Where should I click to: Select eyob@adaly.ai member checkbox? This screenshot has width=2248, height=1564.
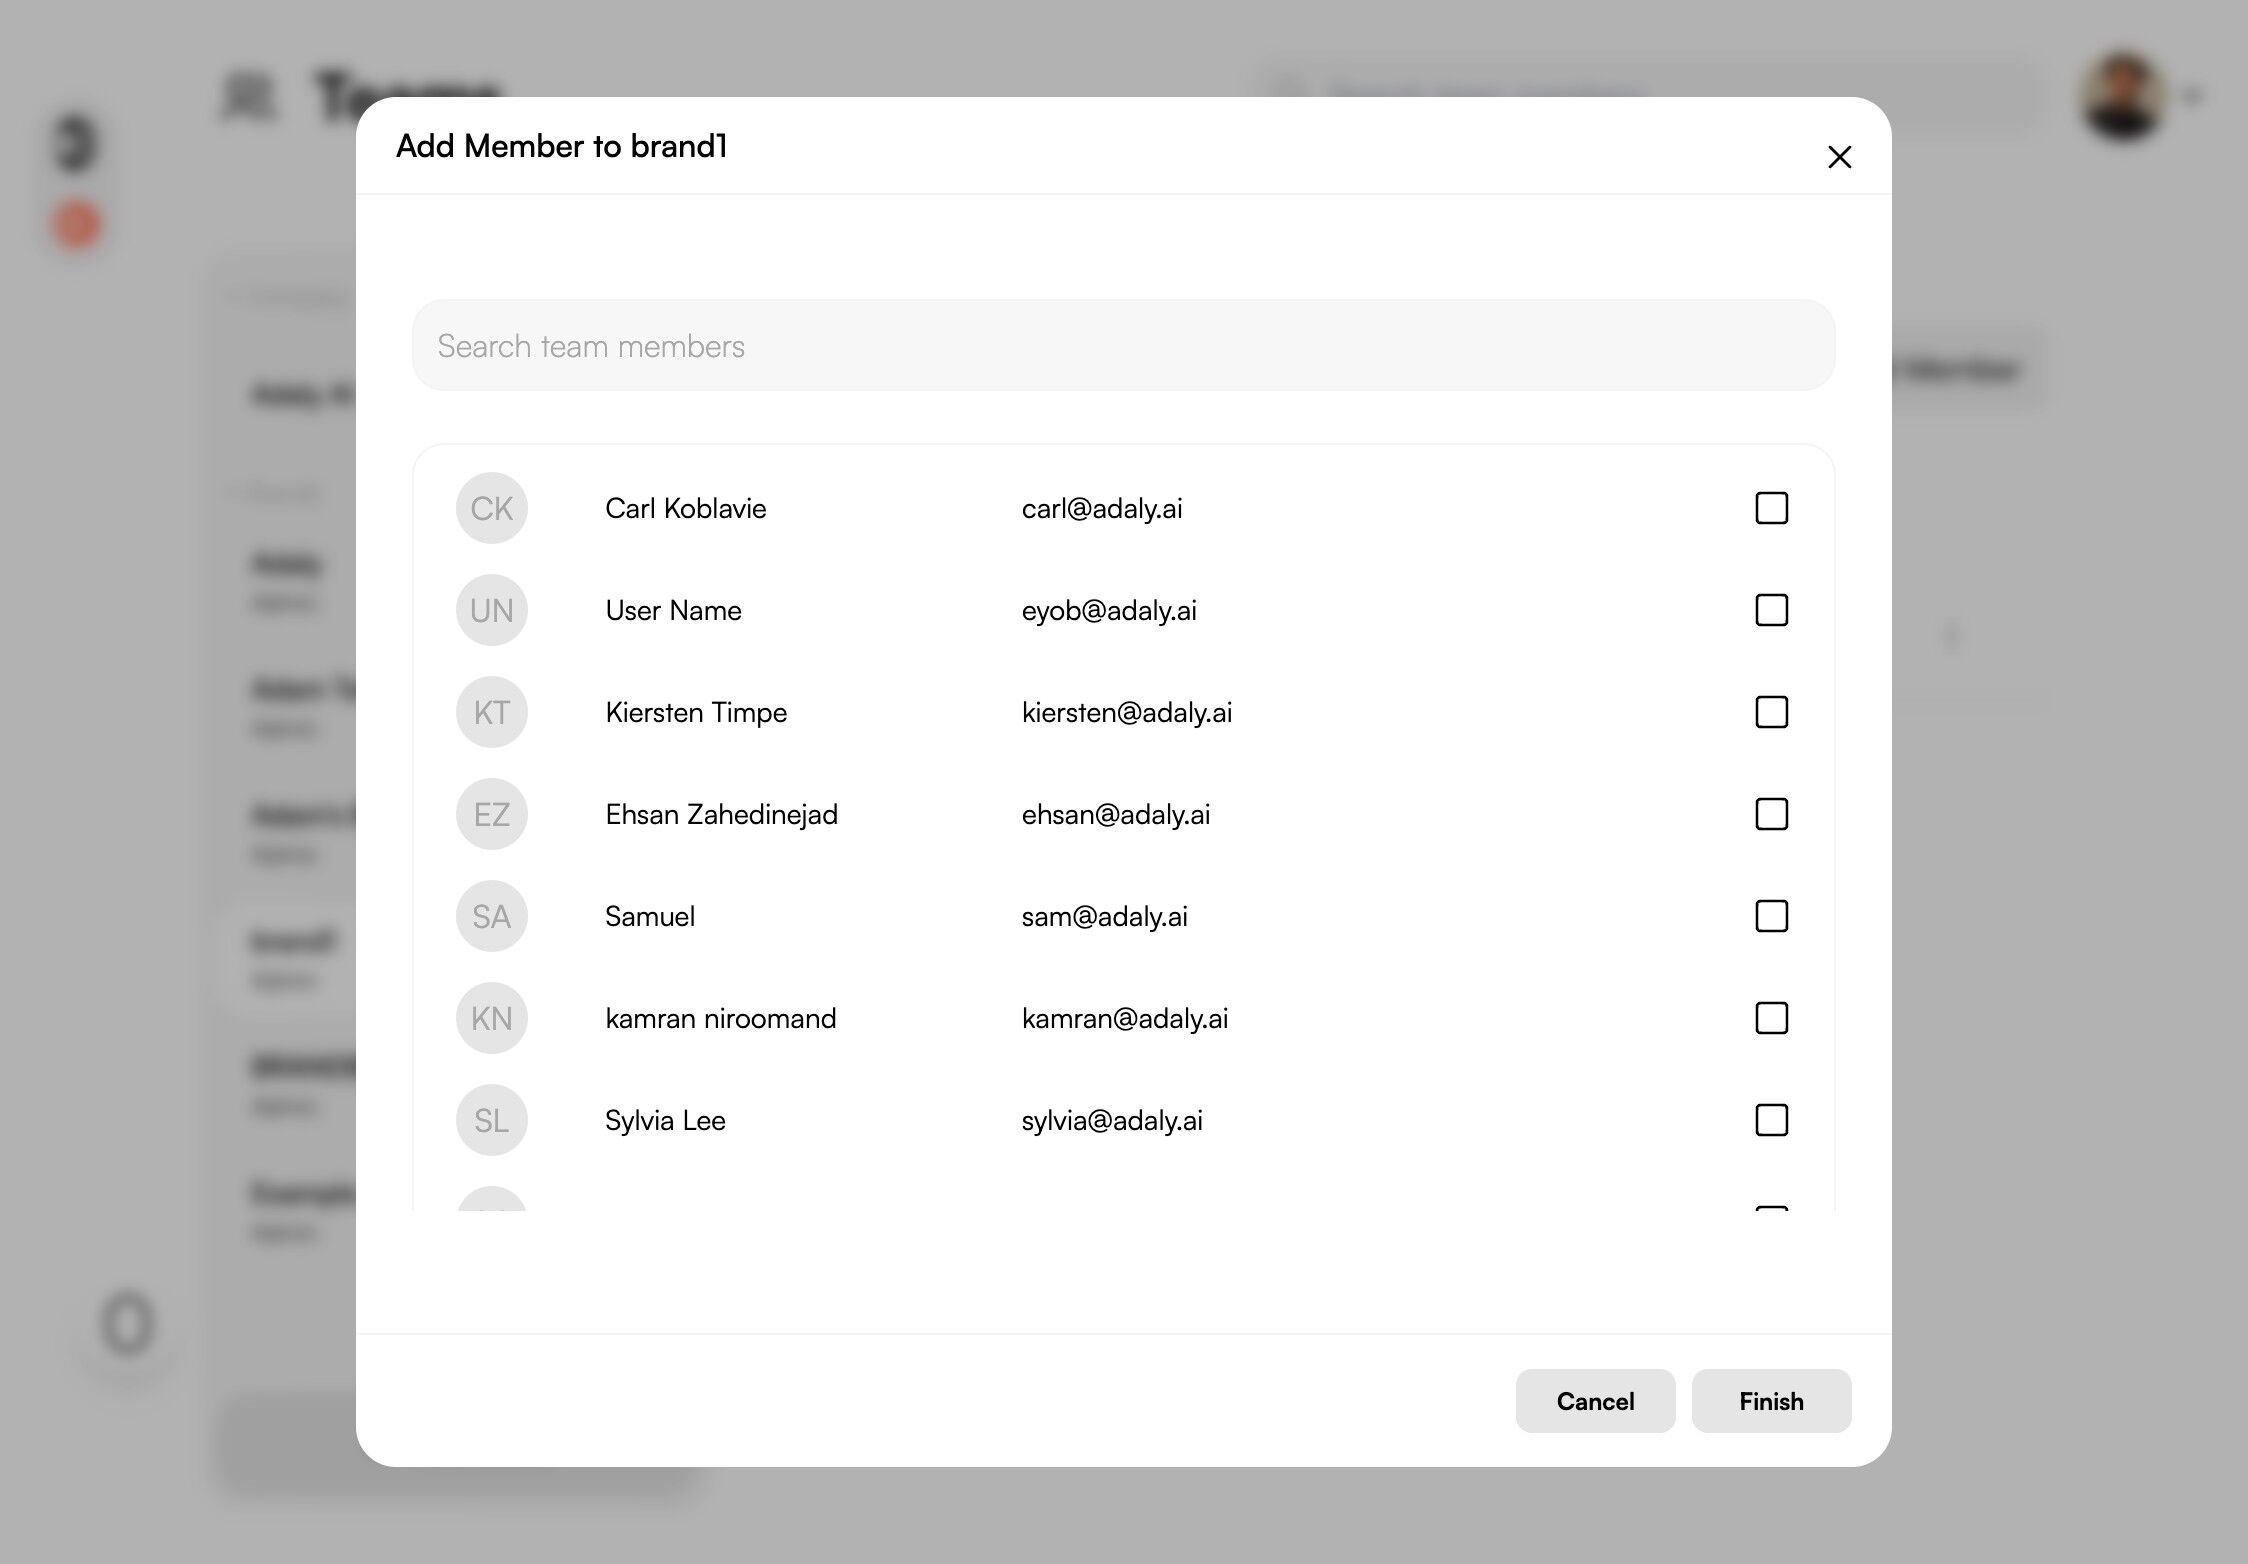tap(1771, 610)
